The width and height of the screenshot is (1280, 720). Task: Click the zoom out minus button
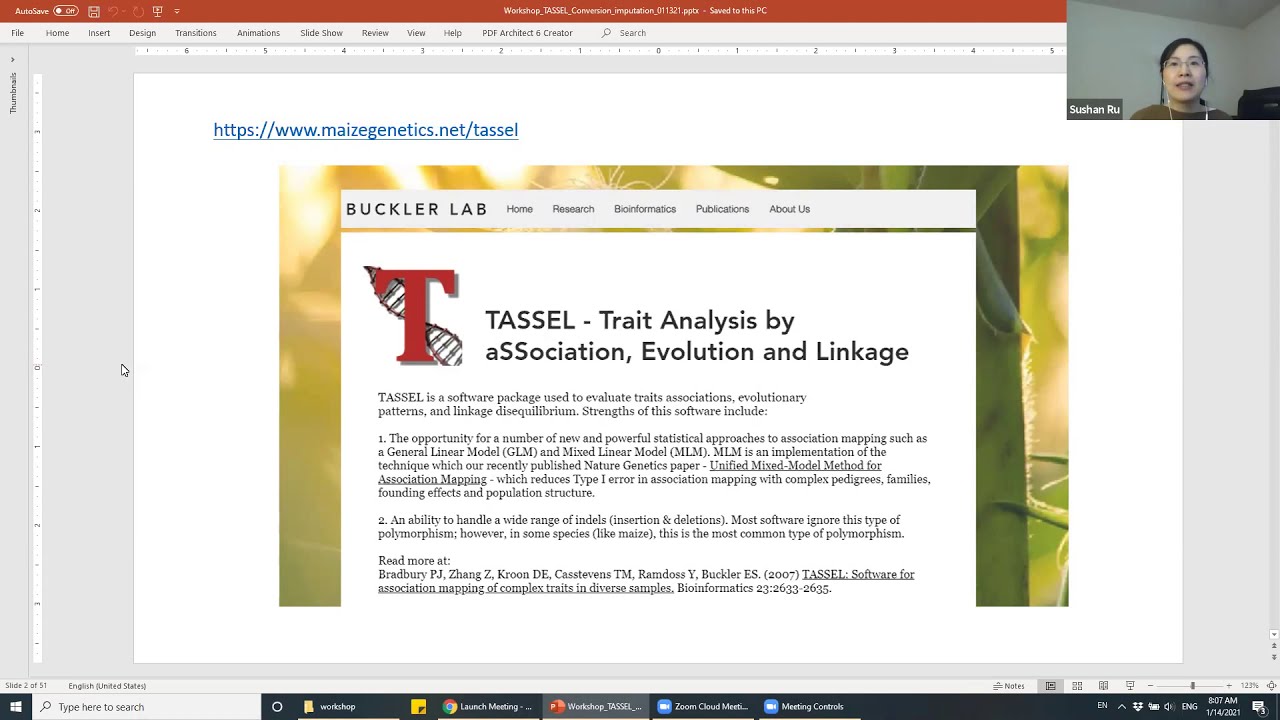[1150, 686]
